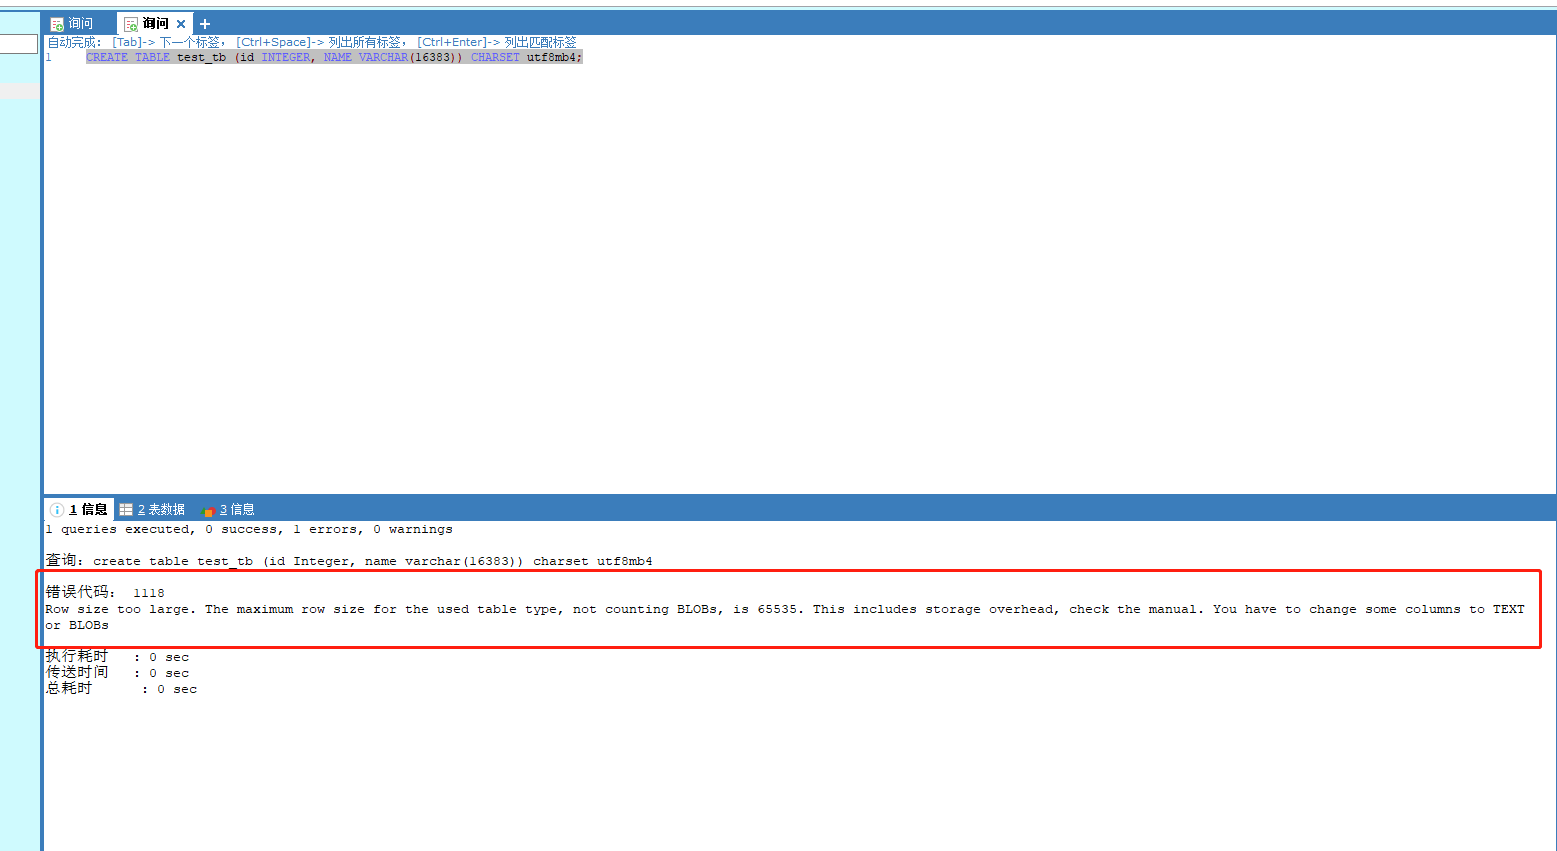Screen dimensions: 1557x851
Task: Click the query icon on the first 询问 tab
Action: (57, 24)
